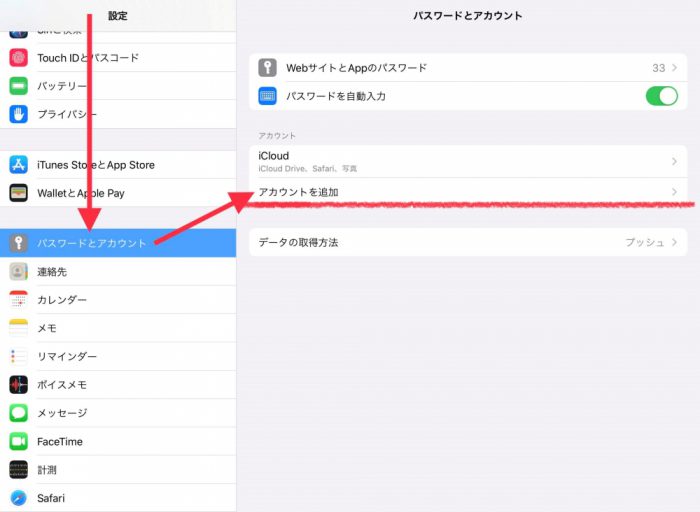Open アカウントを追加 chevron
Screen dimensions: 700x512
tap(674, 192)
